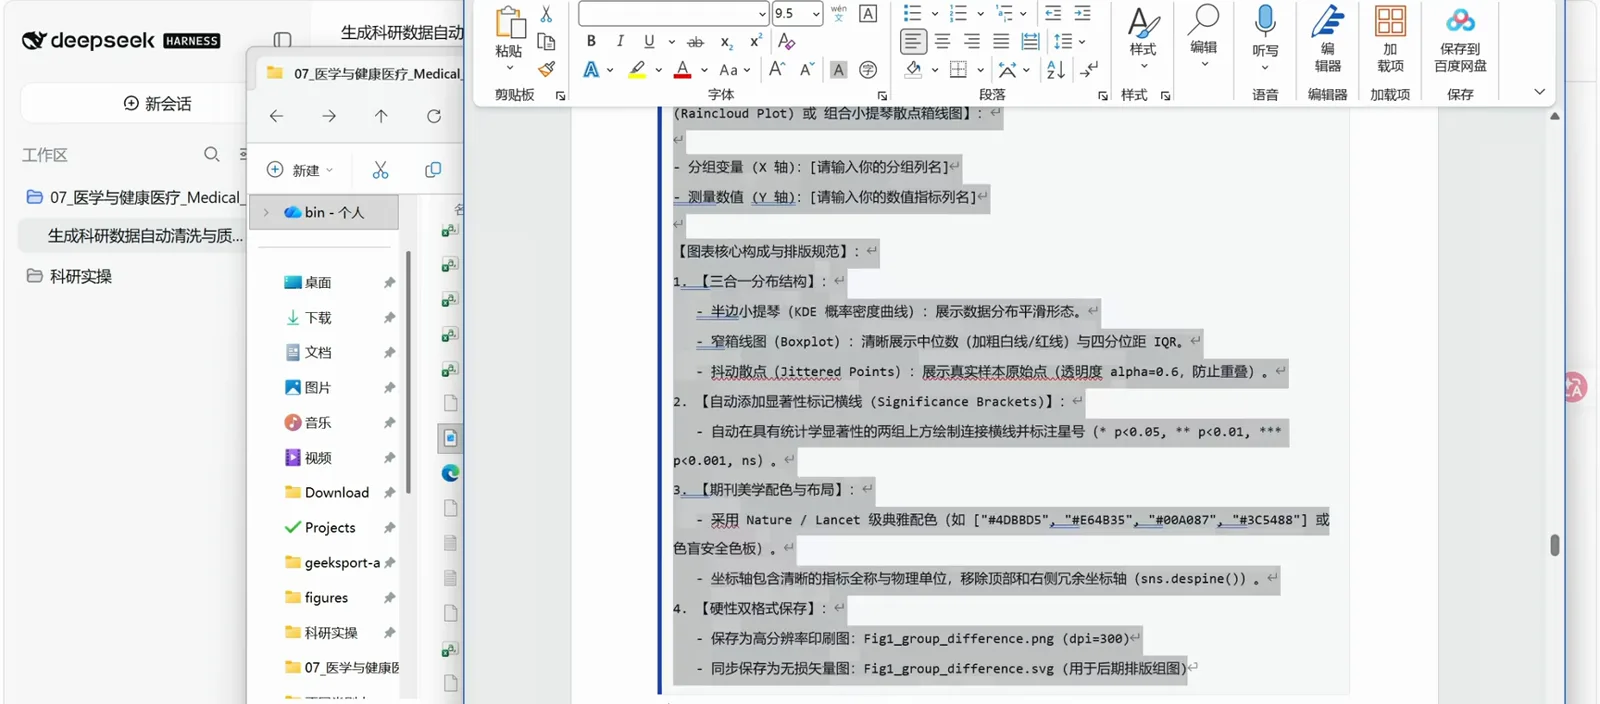Apply numbered list
This screenshot has width=1600, height=704.
pyautogui.click(x=958, y=13)
